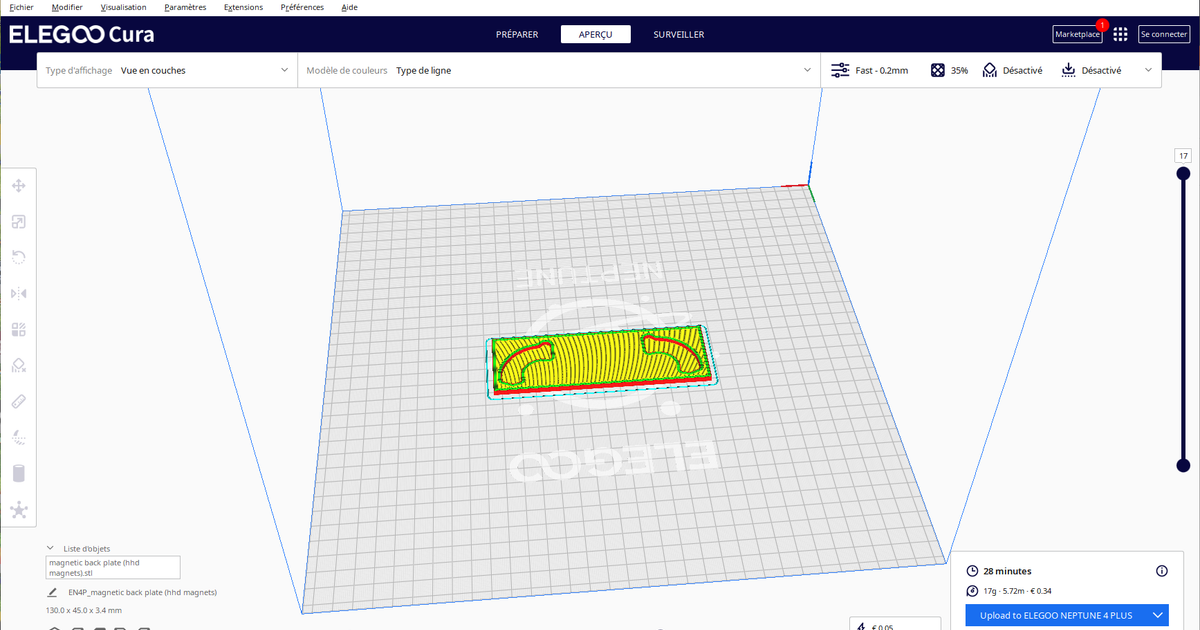The height and width of the screenshot is (630, 1200).
Task: Open the Extensions menu
Action: (x=243, y=7)
